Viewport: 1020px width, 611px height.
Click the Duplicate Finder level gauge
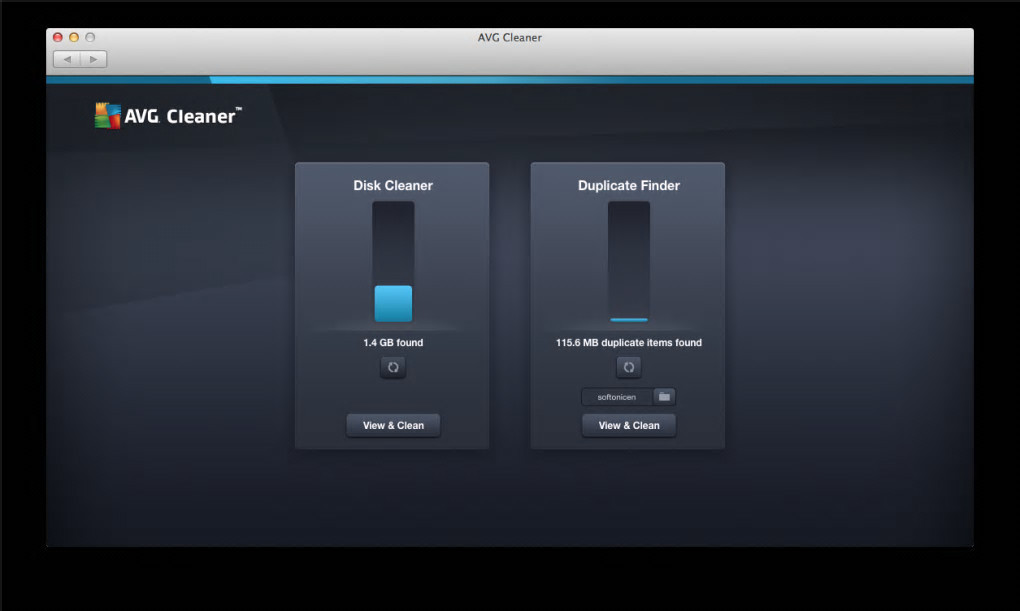point(628,262)
